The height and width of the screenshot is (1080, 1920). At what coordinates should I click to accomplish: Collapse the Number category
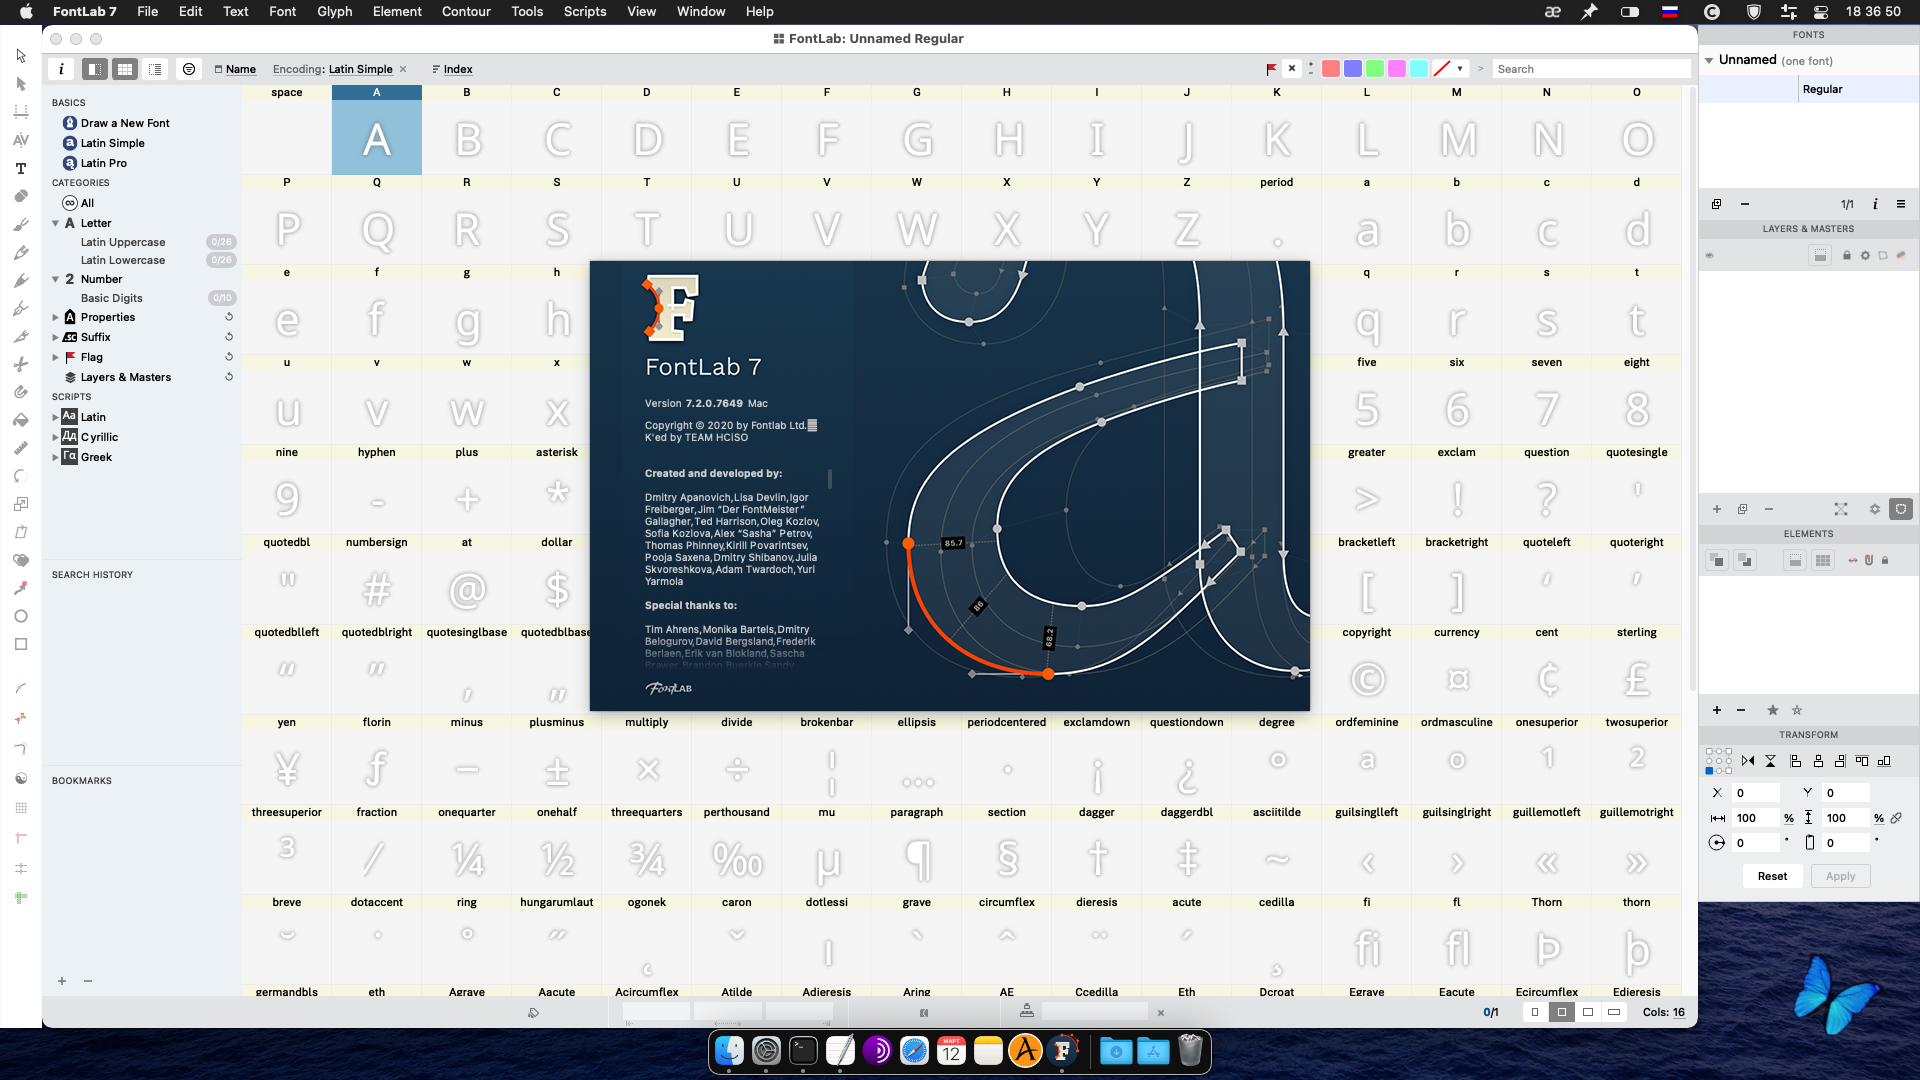pos(56,279)
